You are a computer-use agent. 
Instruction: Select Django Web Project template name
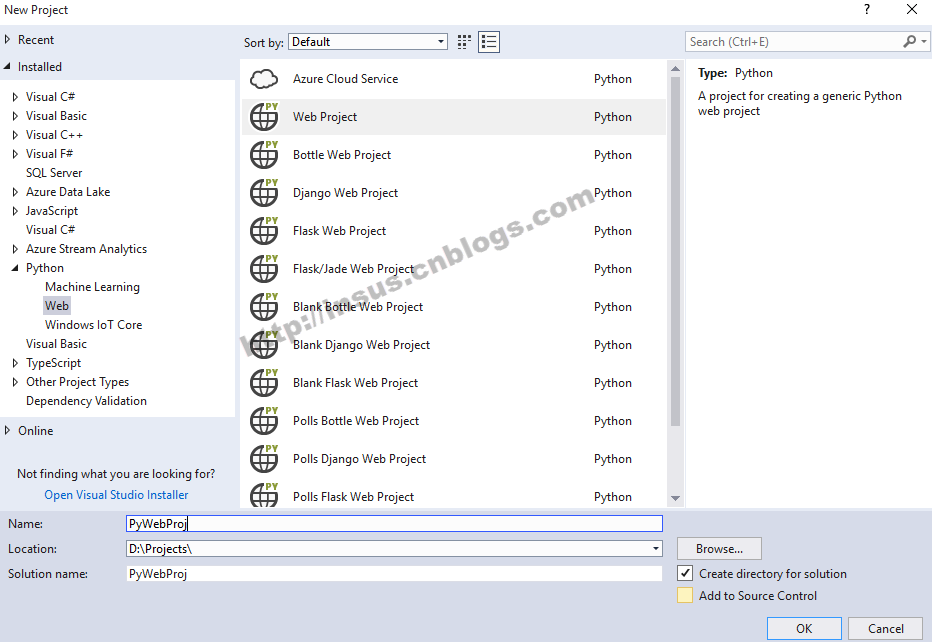345,193
